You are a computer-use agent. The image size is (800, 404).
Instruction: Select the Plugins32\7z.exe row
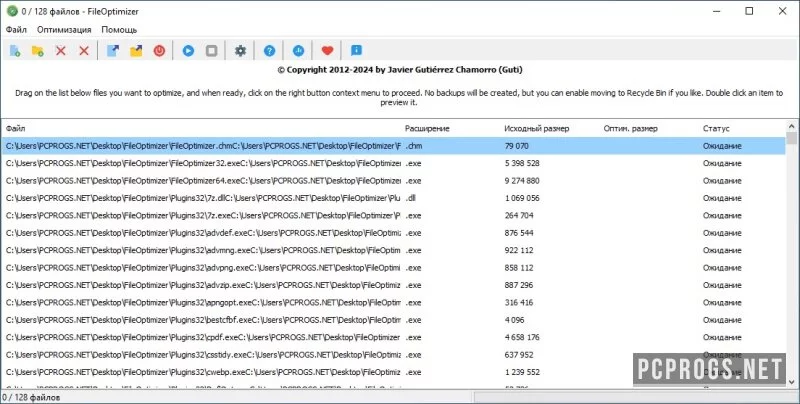tap(393, 215)
